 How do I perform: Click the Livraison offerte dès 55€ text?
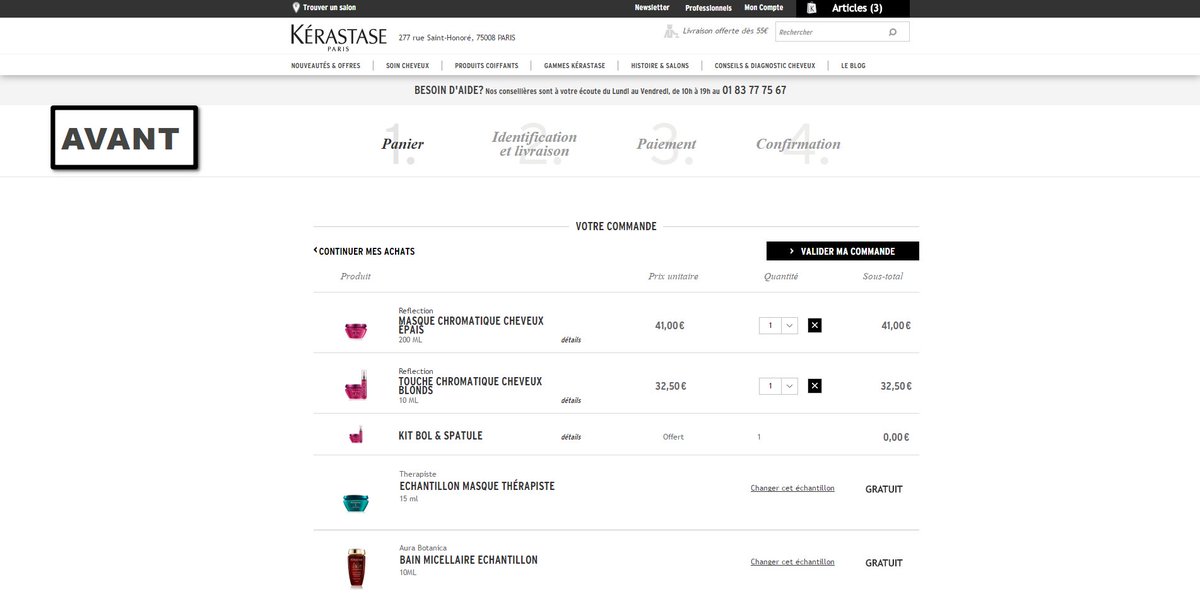(727, 31)
